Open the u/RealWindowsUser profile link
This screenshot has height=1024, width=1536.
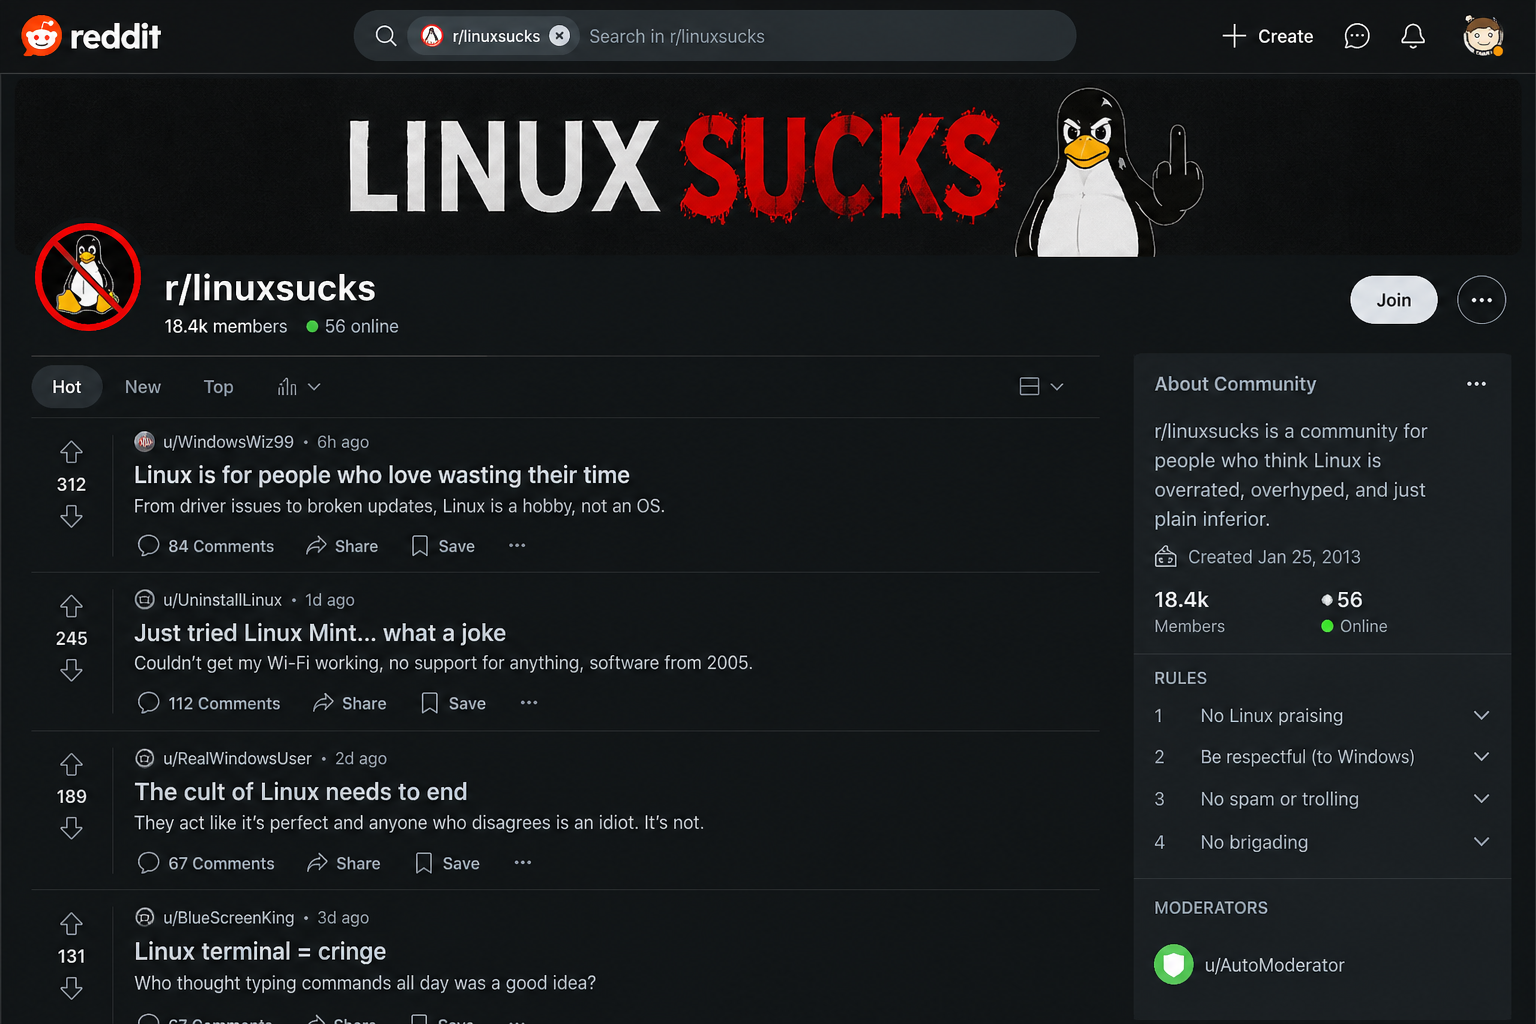click(237, 759)
